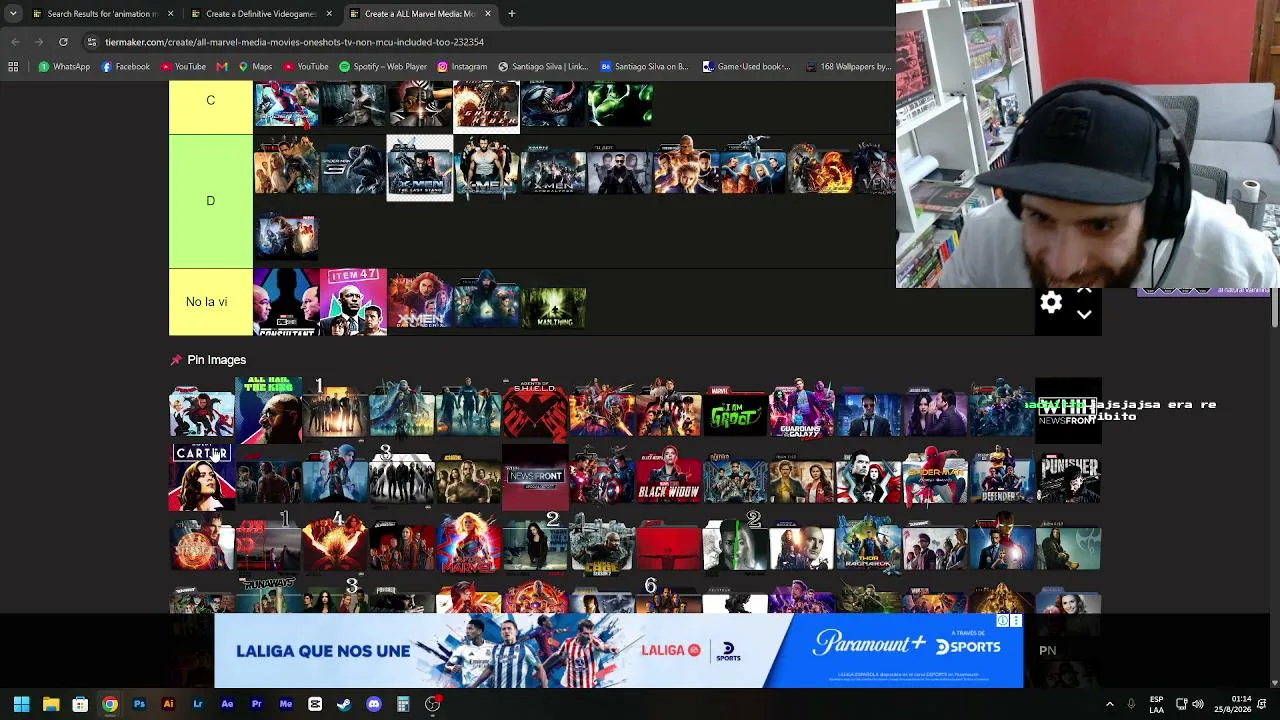Image resolution: width=1280 pixels, height=720 pixels.
Task: Open the Instagram bookmark
Action: (x=462, y=67)
